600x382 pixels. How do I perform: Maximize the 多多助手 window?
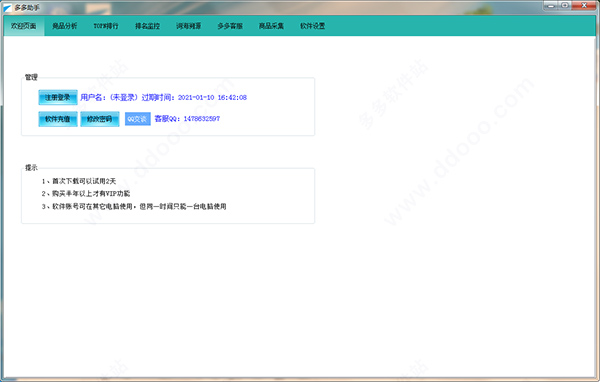tap(565, 5)
